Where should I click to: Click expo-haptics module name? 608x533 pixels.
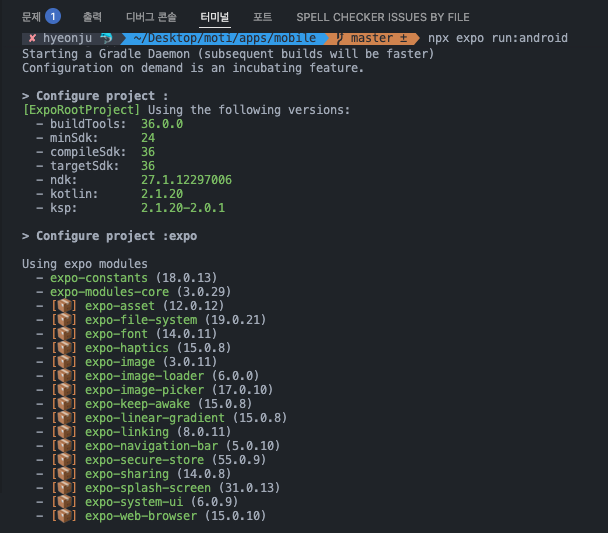(127, 348)
